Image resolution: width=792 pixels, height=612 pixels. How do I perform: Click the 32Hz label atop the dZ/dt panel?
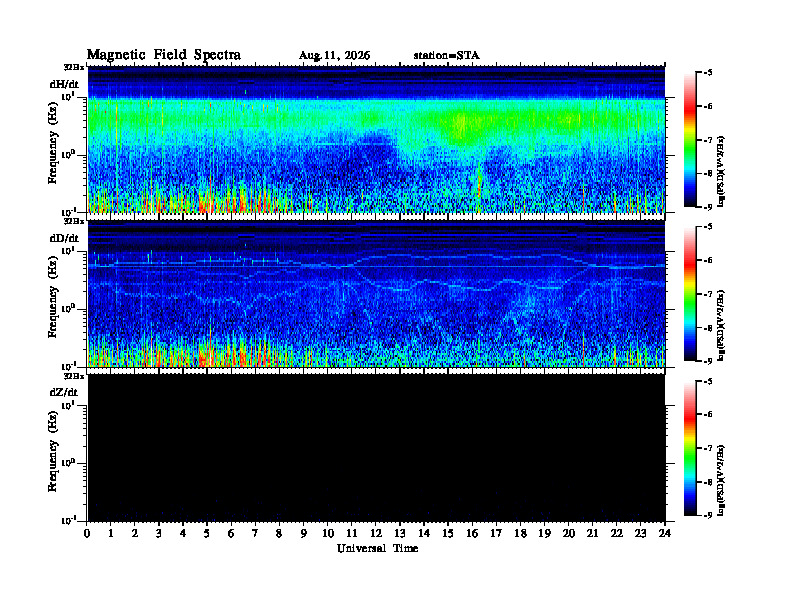73,376
